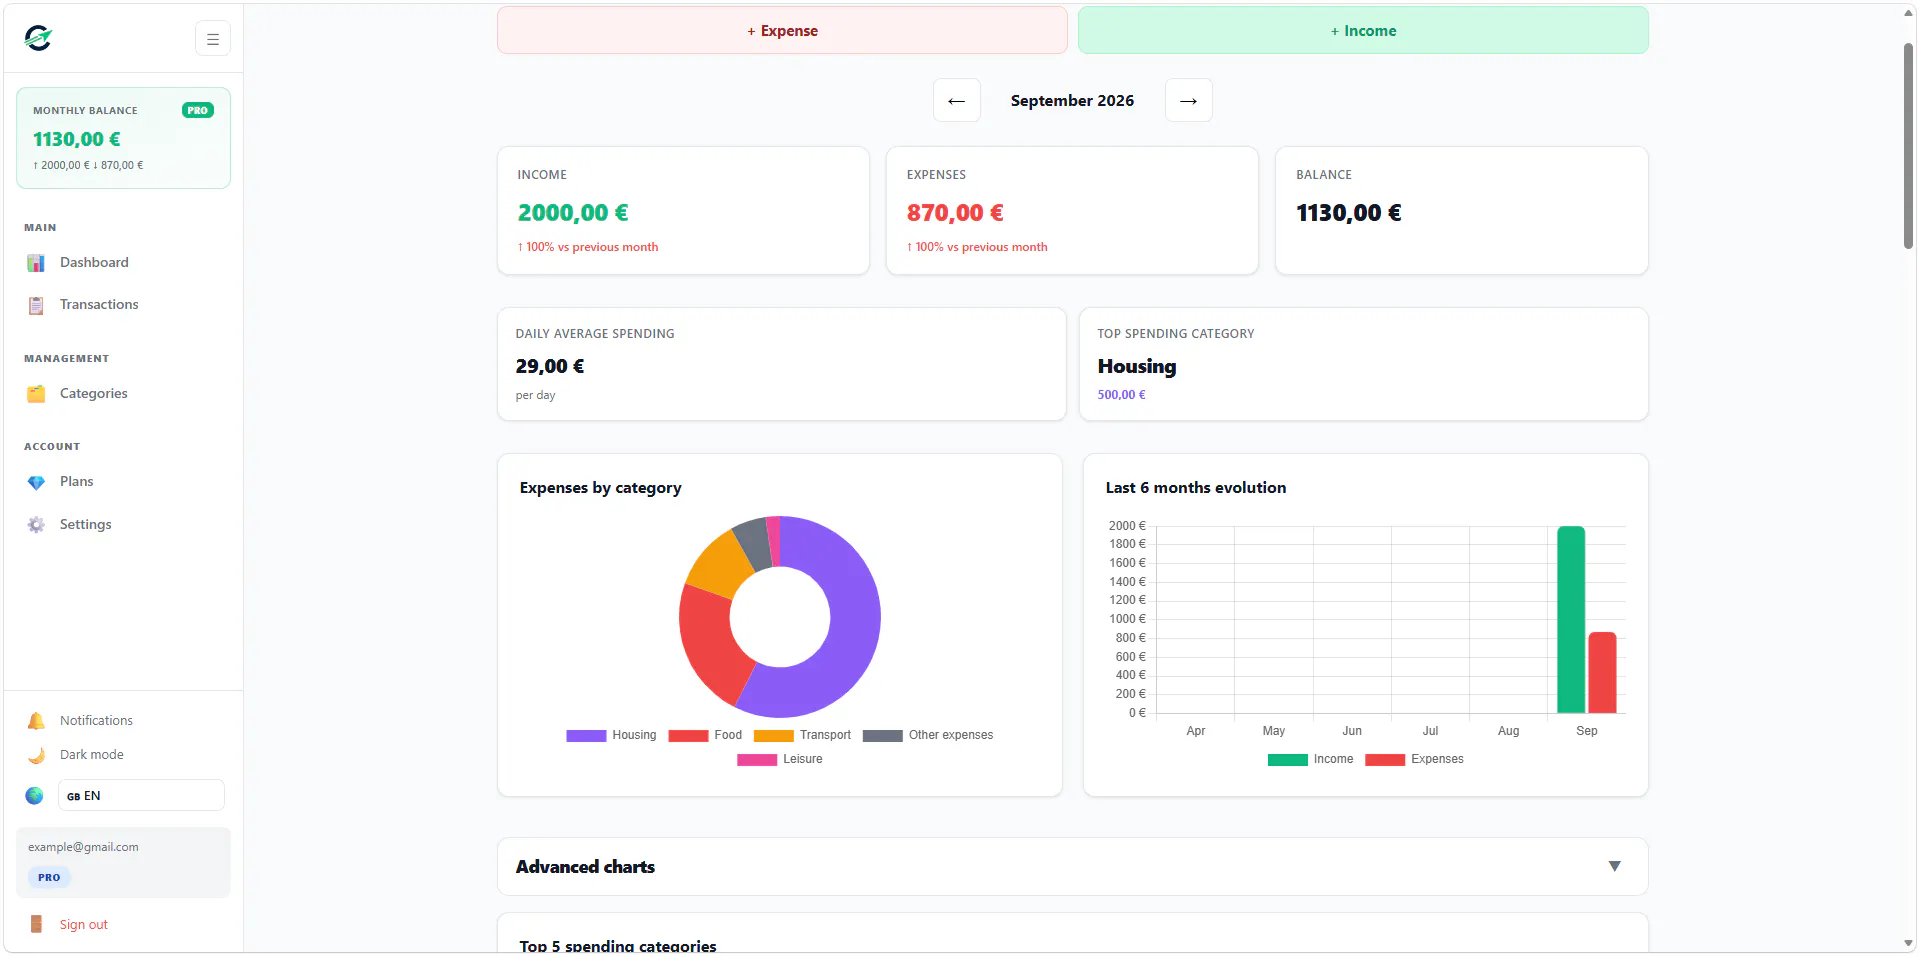Screen dimensions: 1919x956
Task: Click the Sign out link
Action: pos(84,925)
